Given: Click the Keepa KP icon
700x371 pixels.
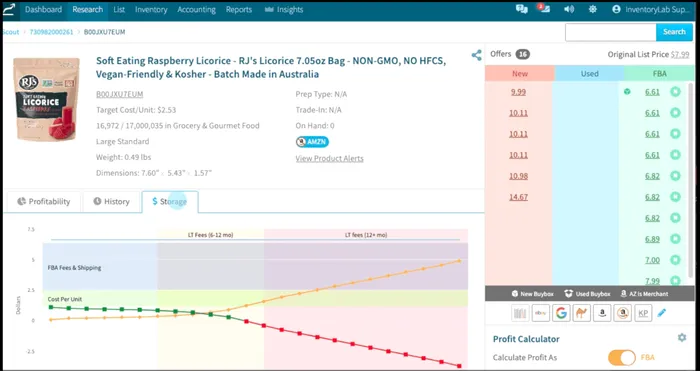Looking at the screenshot, I should coord(643,313).
